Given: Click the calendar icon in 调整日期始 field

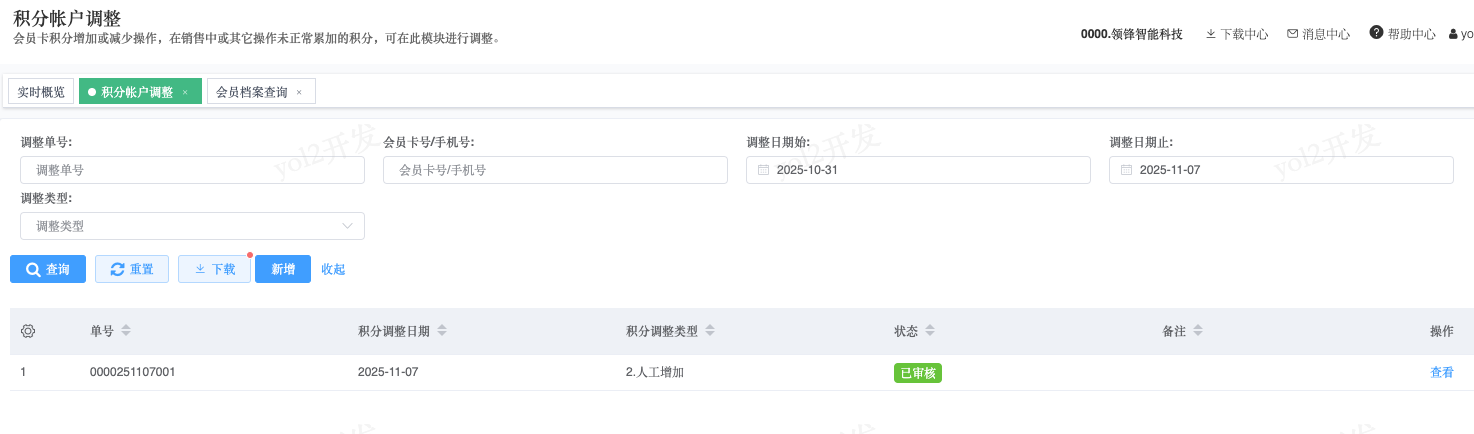Looking at the screenshot, I should tap(764, 170).
